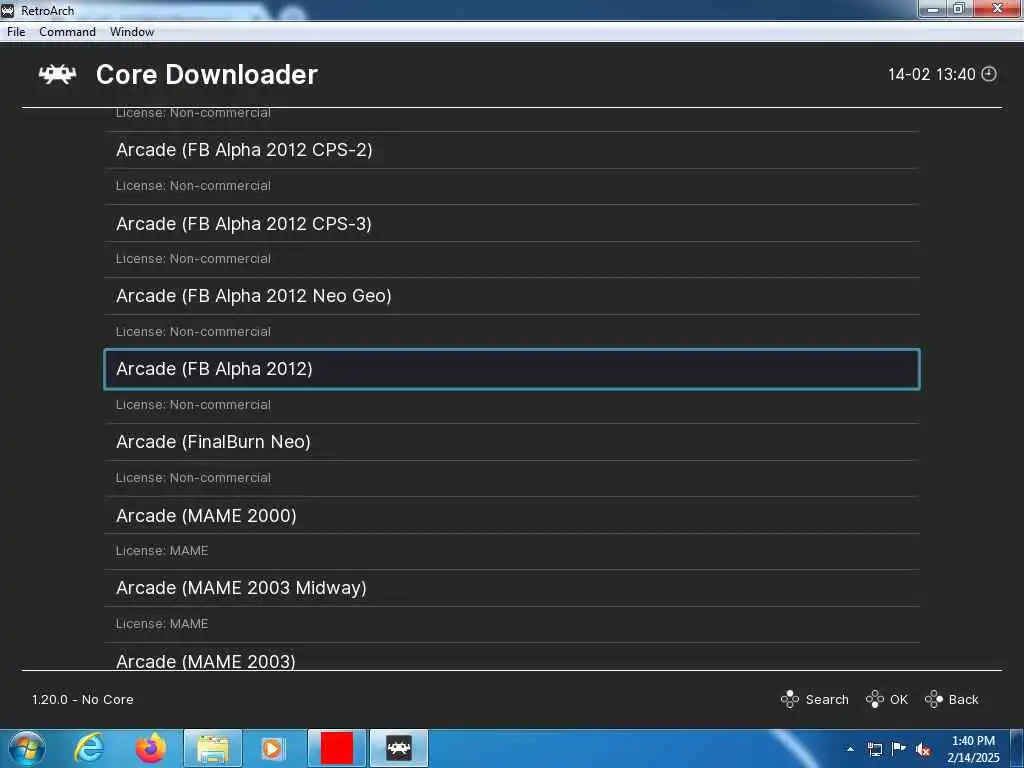Click the 14-02 13:40 header time
Image resolution: width=1024 pixels, height=768 pixels.
tap(932, 74)
